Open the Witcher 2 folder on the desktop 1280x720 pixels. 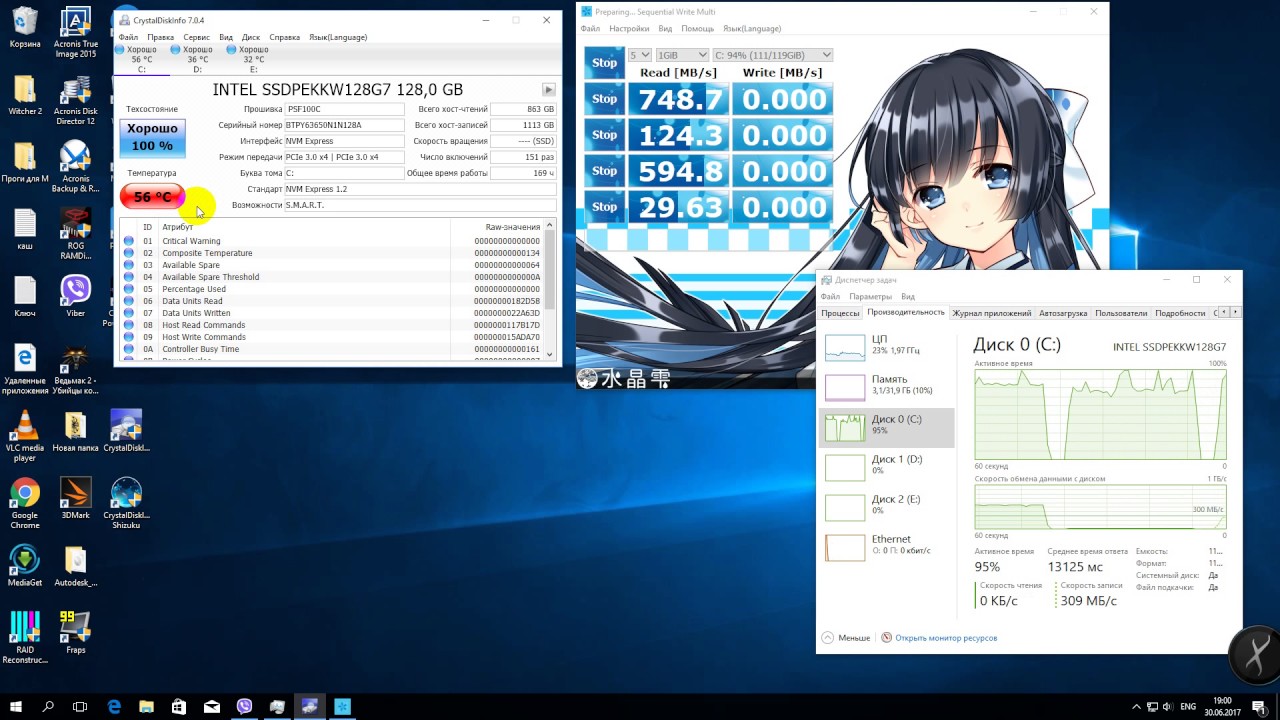[x=25, y=95]
